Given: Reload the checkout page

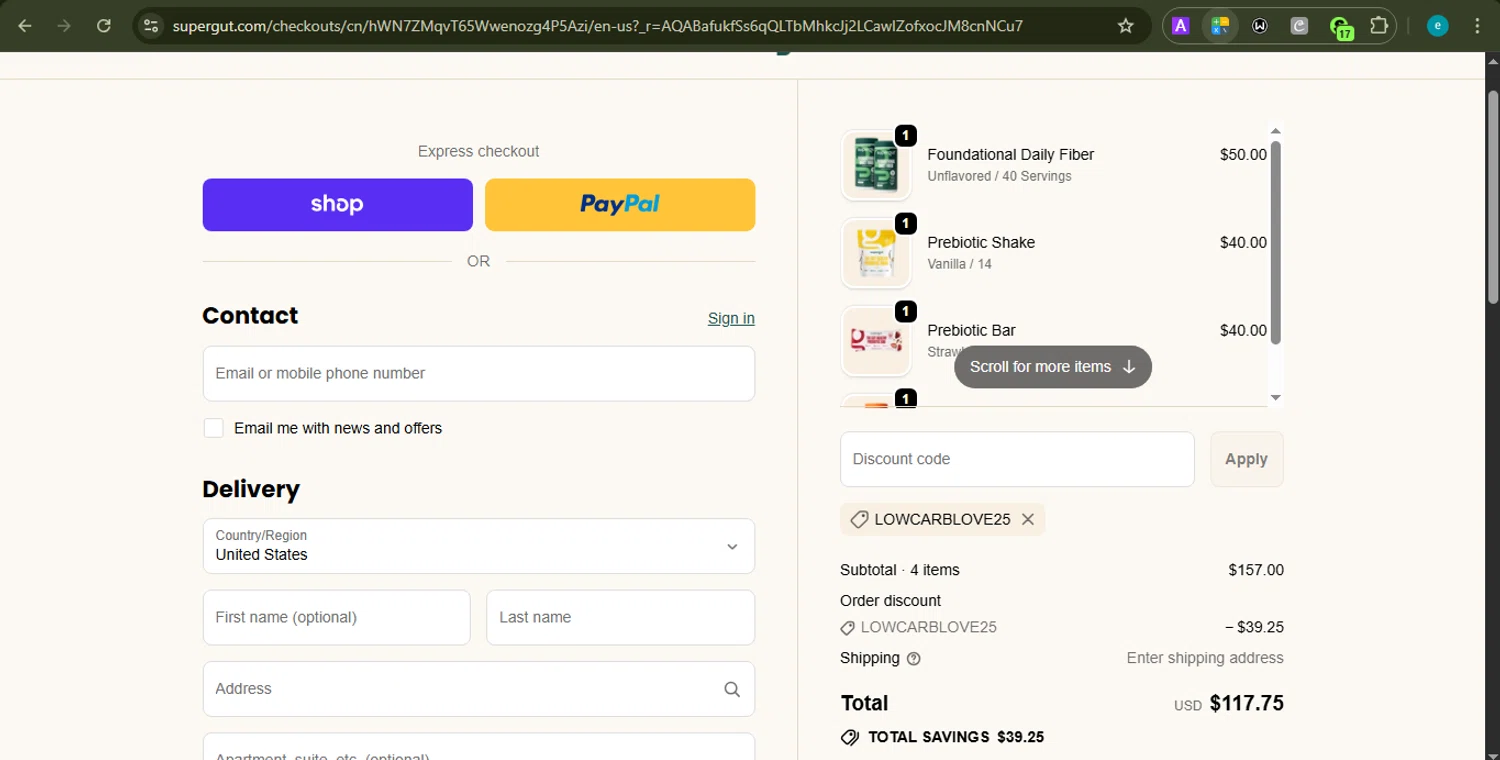Looking at the screenshot, I should tap(104, 26).
